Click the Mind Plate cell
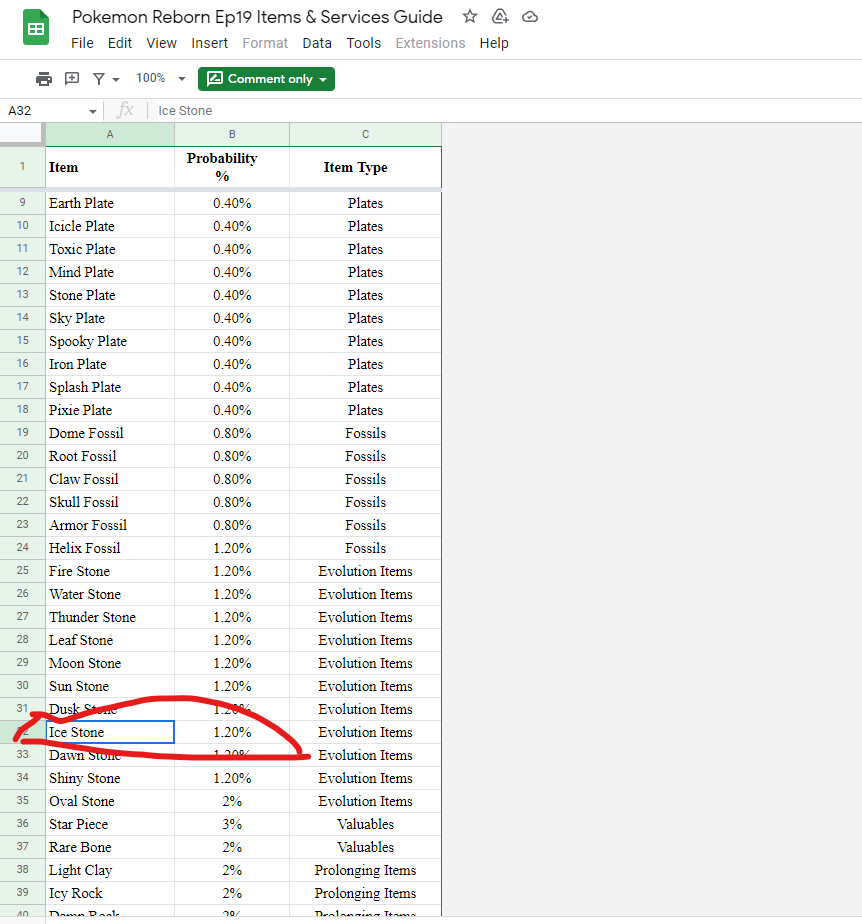 (110, 272)
